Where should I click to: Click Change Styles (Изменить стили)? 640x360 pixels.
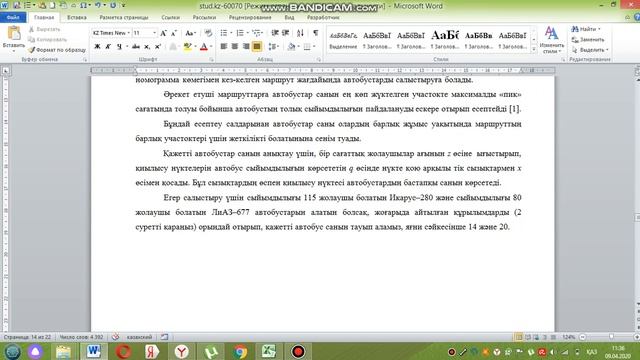click(x=551, y=40)
